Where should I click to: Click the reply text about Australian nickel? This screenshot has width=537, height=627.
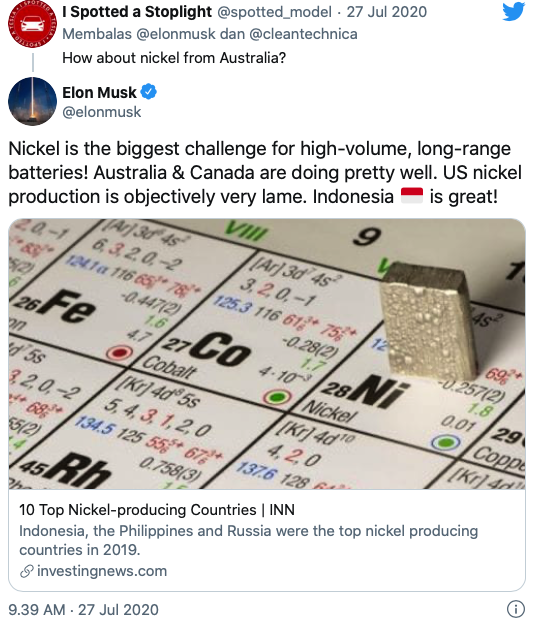174,58
